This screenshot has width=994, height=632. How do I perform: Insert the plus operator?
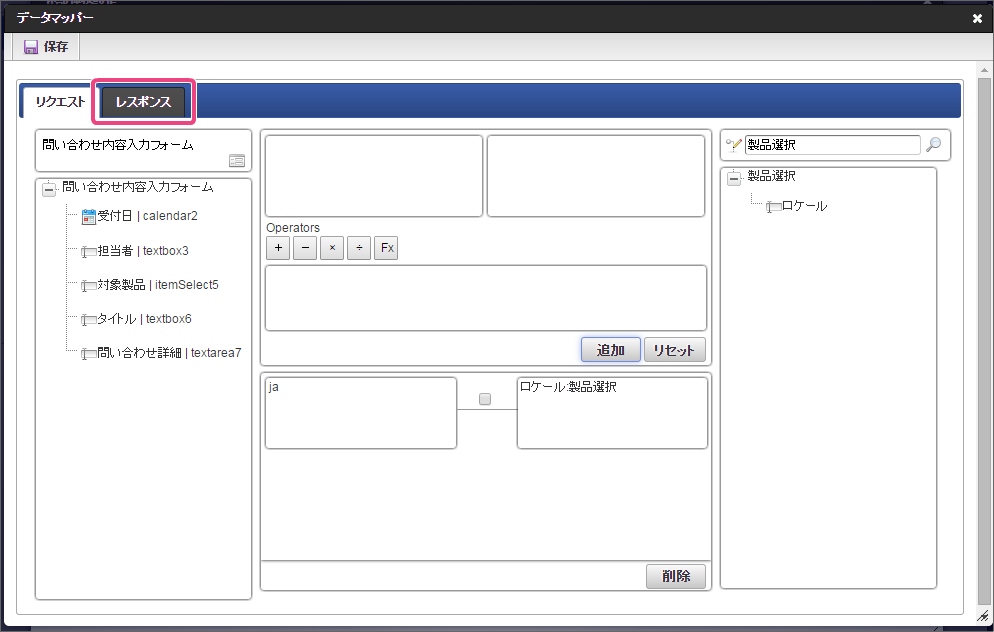[278, 248]
